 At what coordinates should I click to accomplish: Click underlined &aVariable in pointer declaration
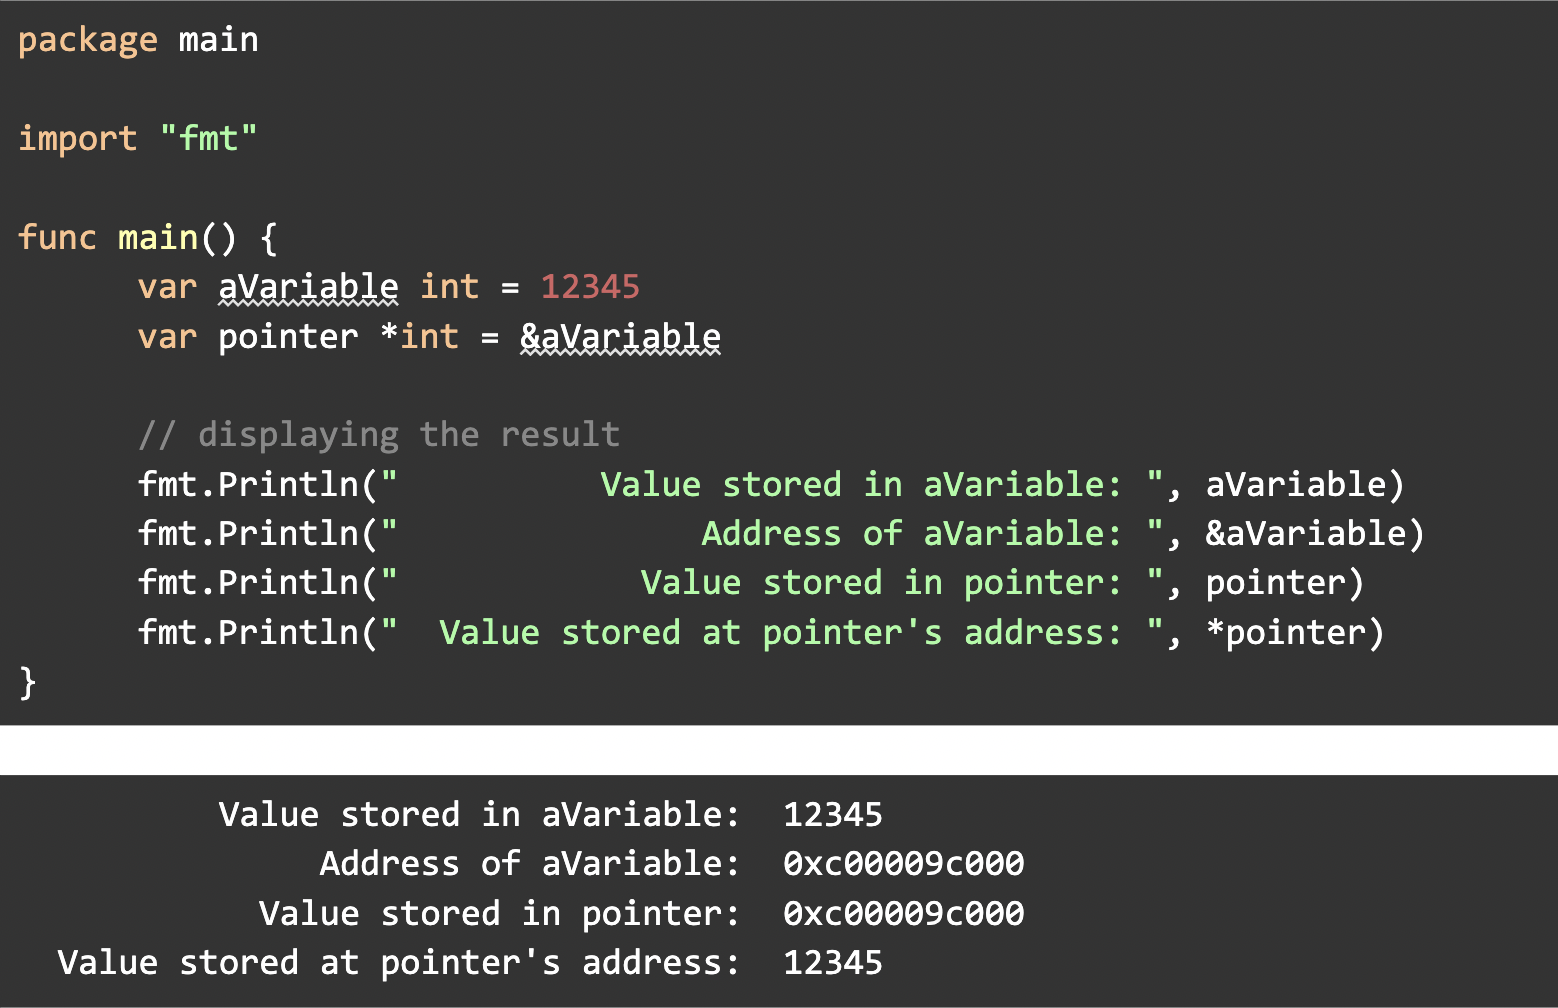point(620,337)
